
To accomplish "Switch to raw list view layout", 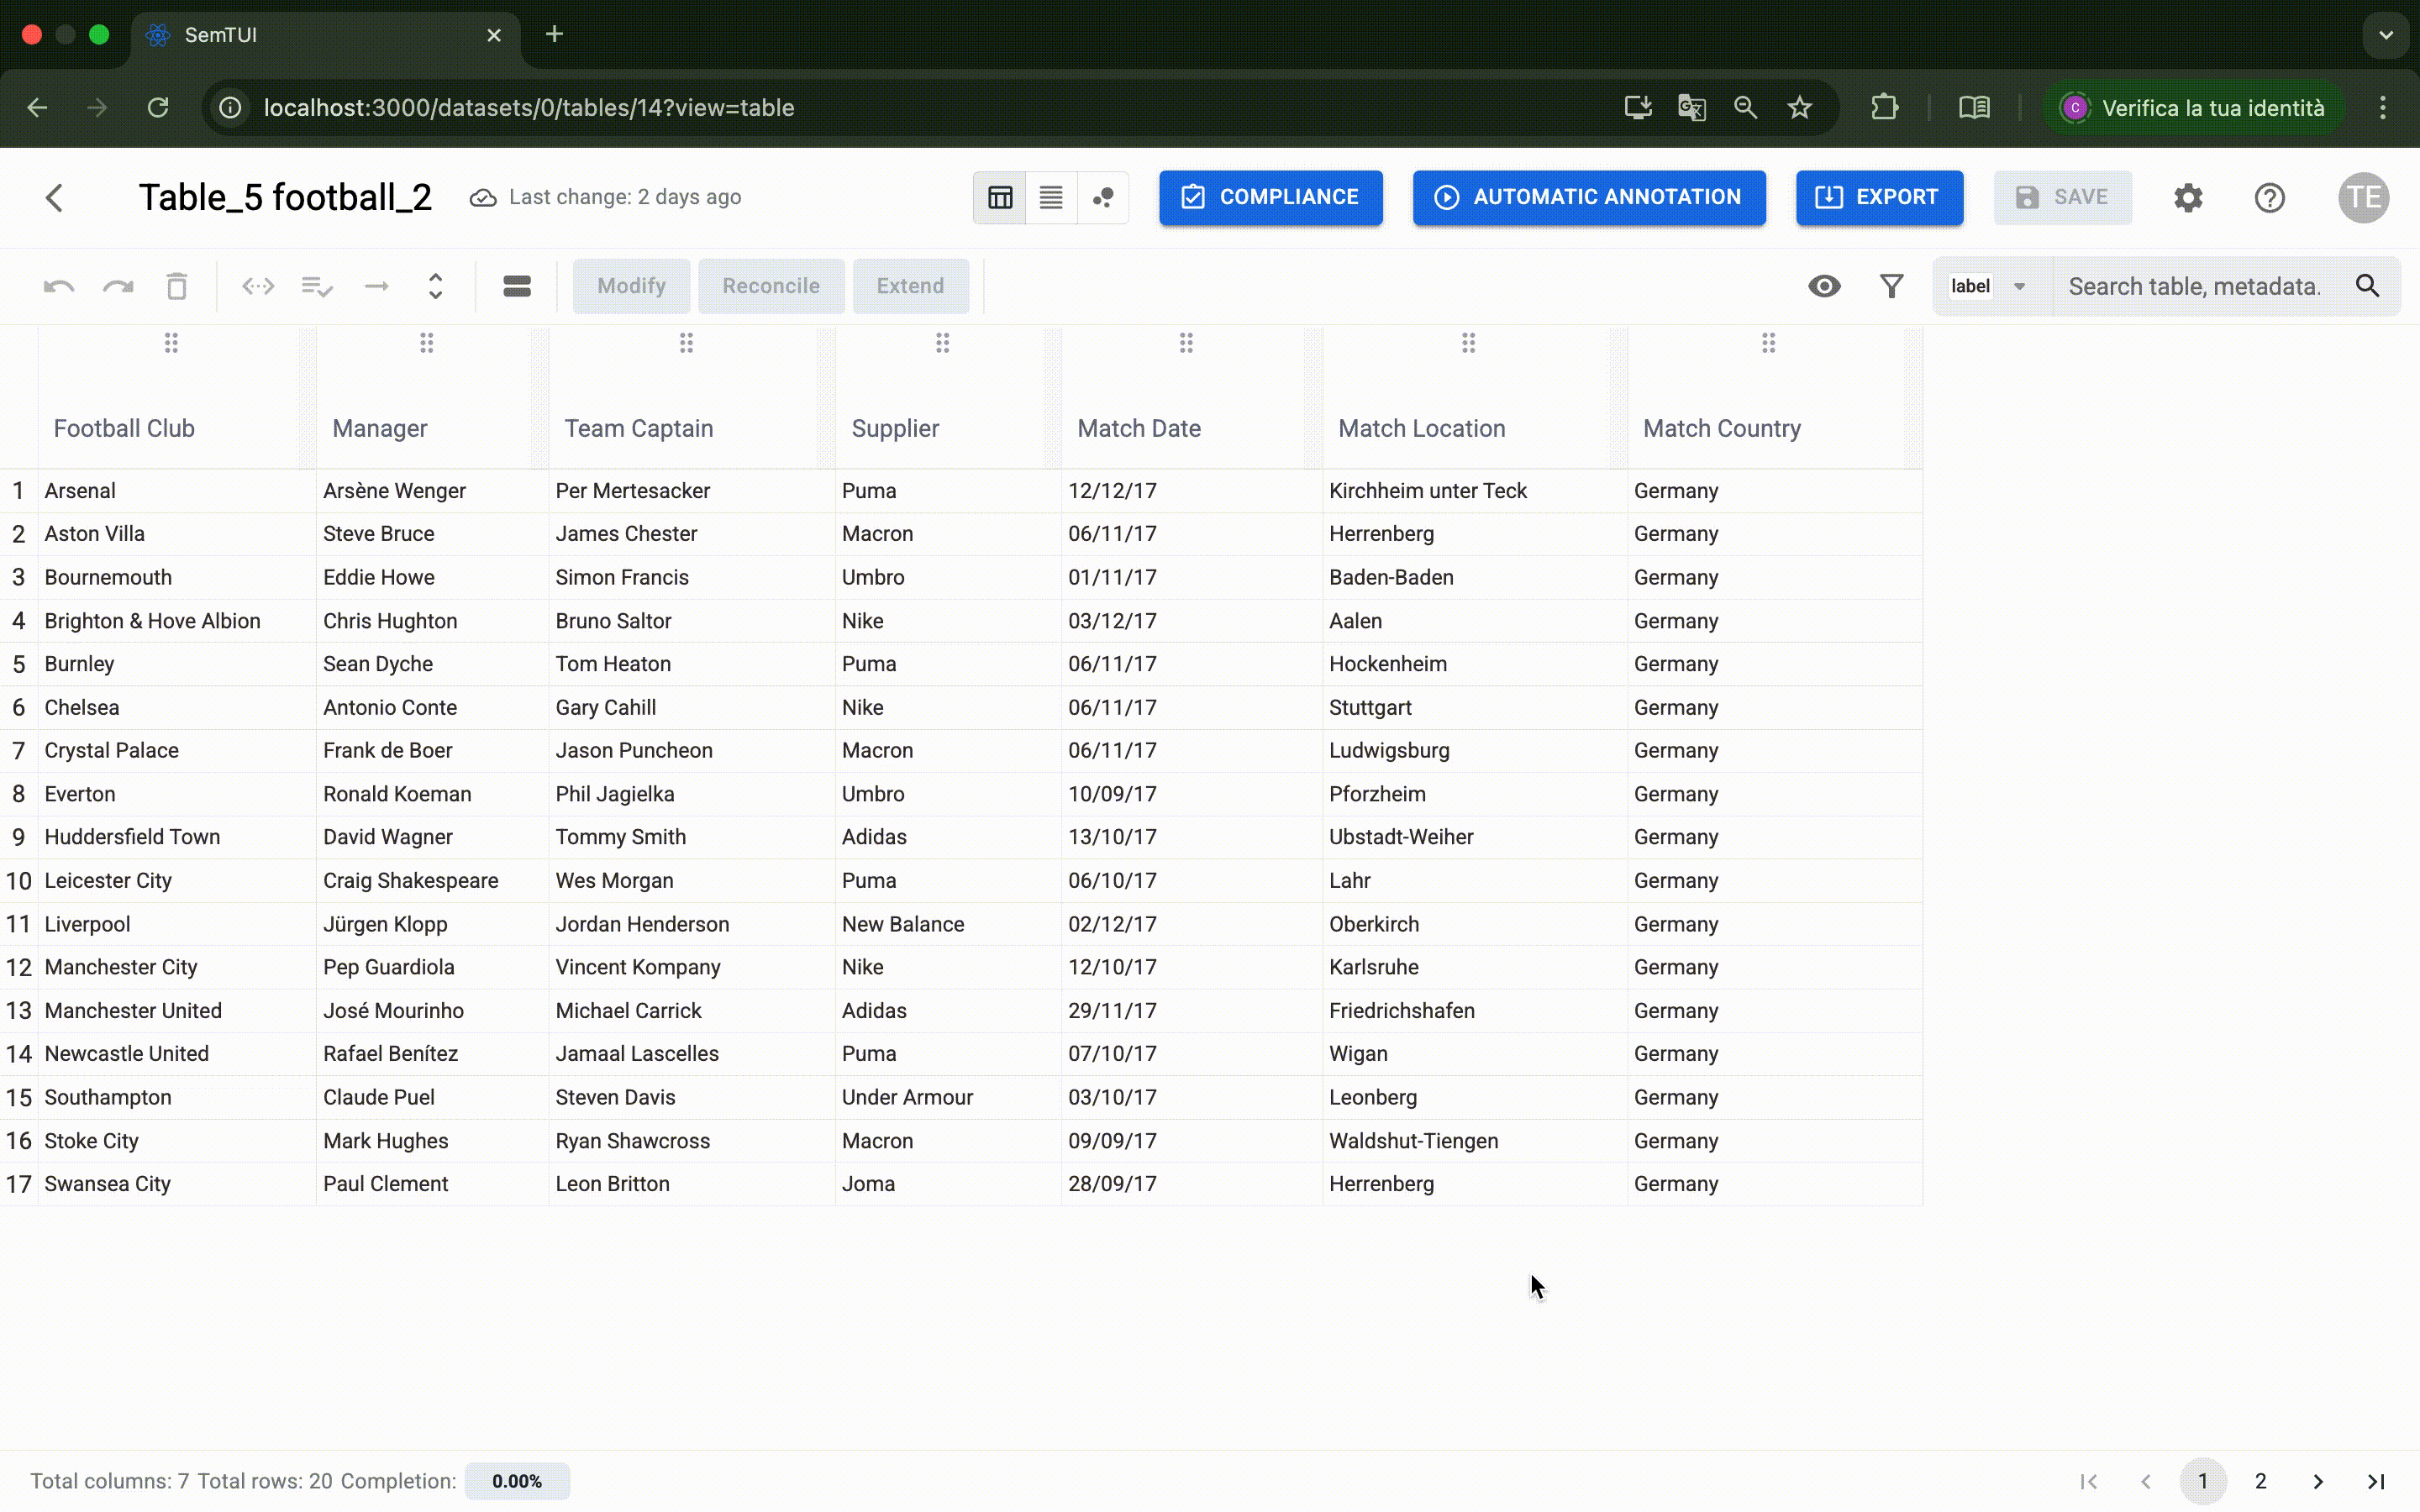I will pyautogui.click(x=1050, y=197).
